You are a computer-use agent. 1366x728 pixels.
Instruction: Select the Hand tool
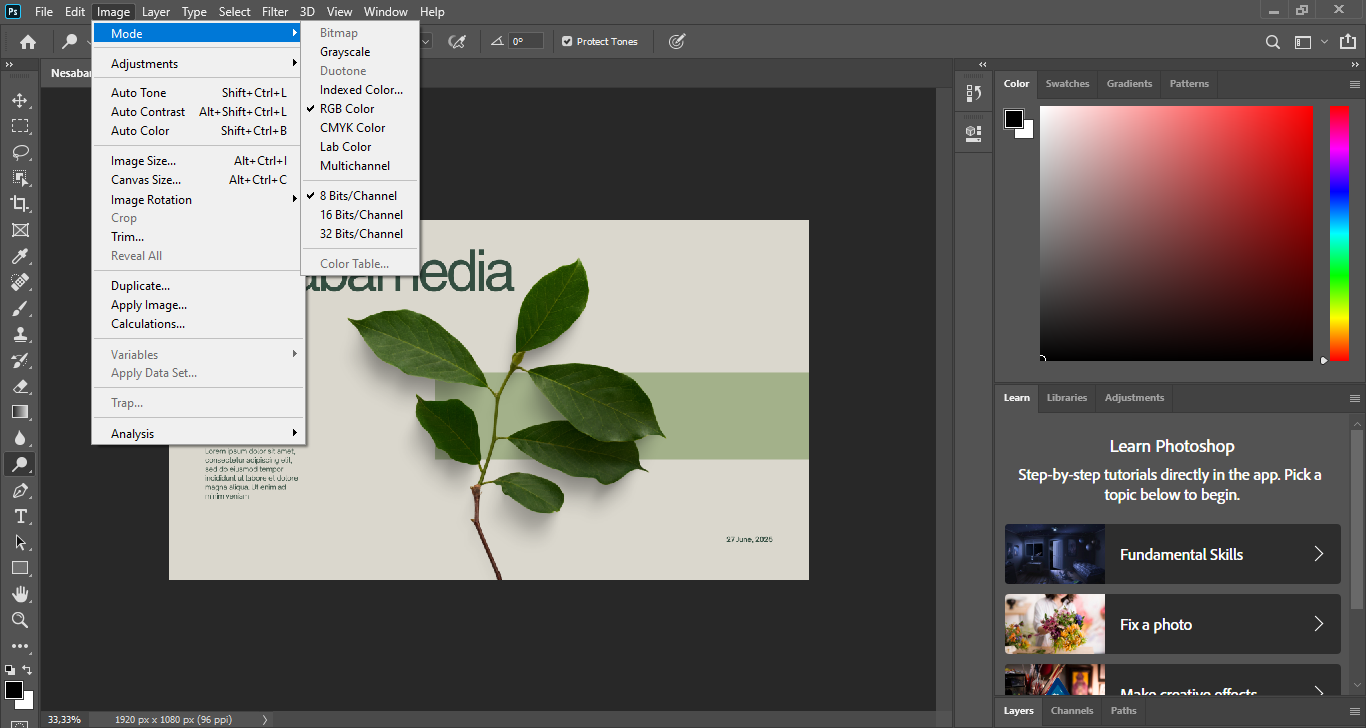pos(19,594)
